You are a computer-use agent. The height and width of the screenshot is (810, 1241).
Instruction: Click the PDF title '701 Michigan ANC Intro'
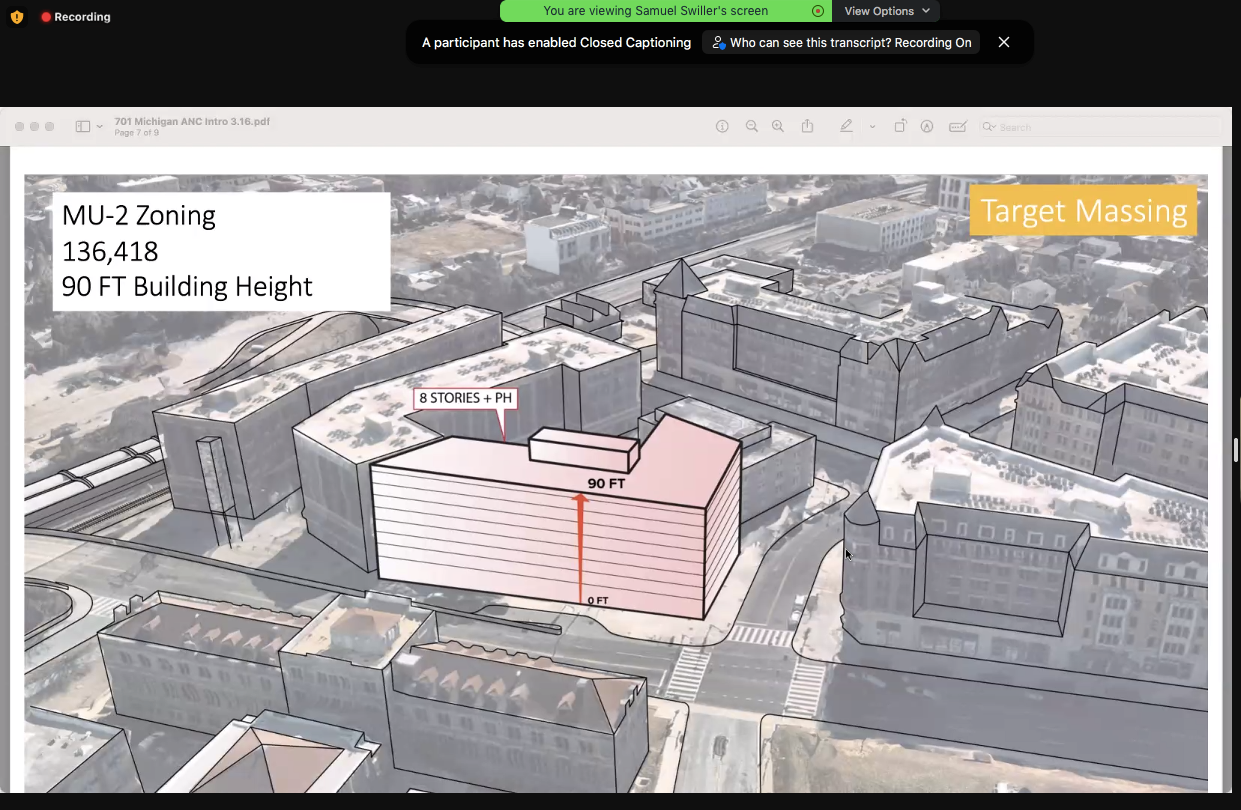coord(192,122)
